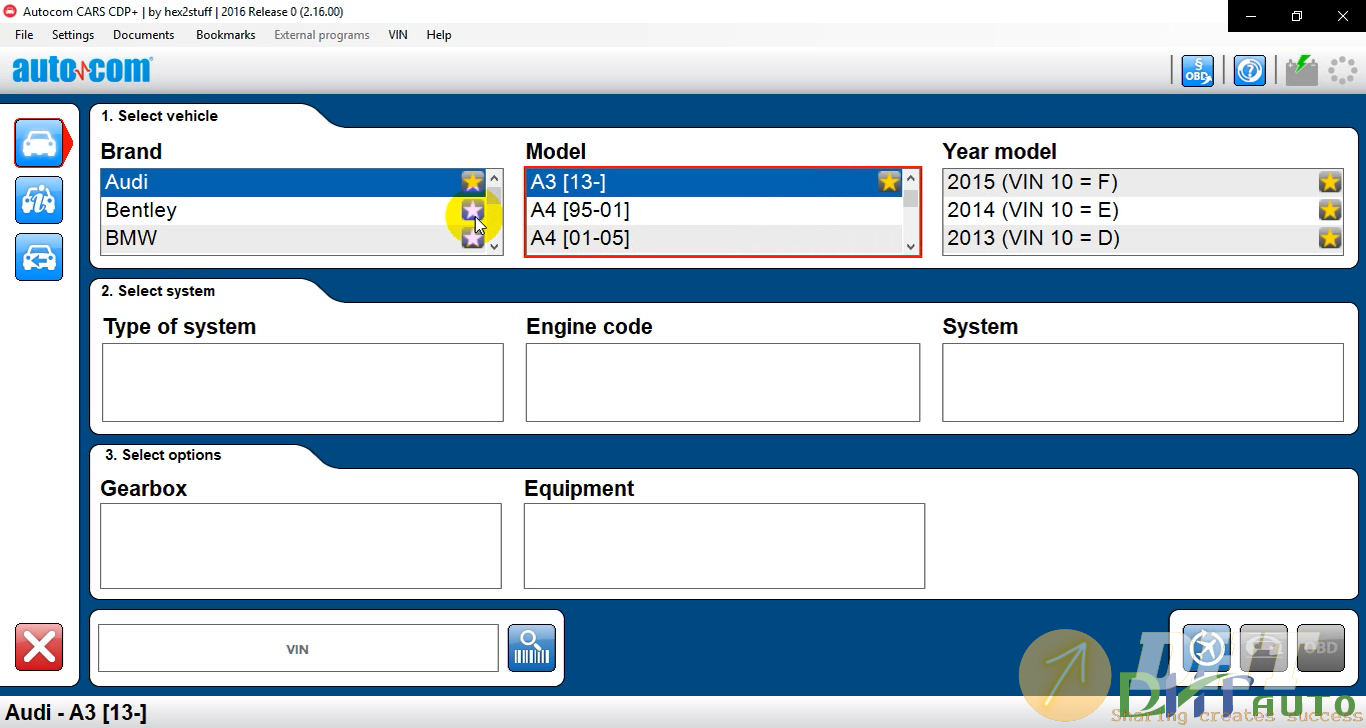Image resolution: width=1366 pixels, height=728 pixels.
Task: Click the VIN barcode search button
Action: tap(531, 648)
